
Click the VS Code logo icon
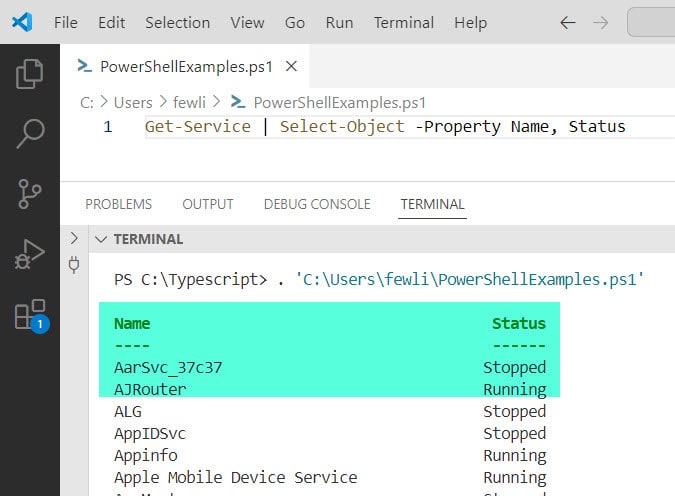pyautogui.click(x=22, y=22)
